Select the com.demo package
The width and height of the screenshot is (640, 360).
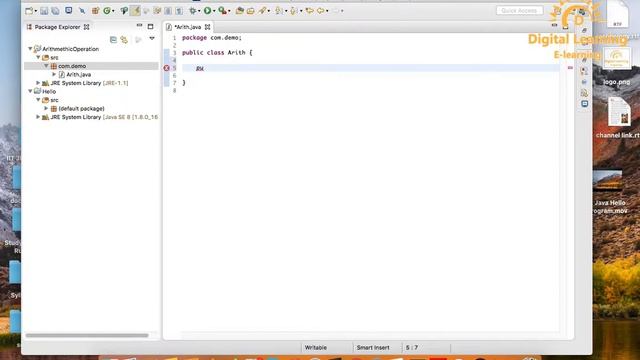[x=72, y=66]
